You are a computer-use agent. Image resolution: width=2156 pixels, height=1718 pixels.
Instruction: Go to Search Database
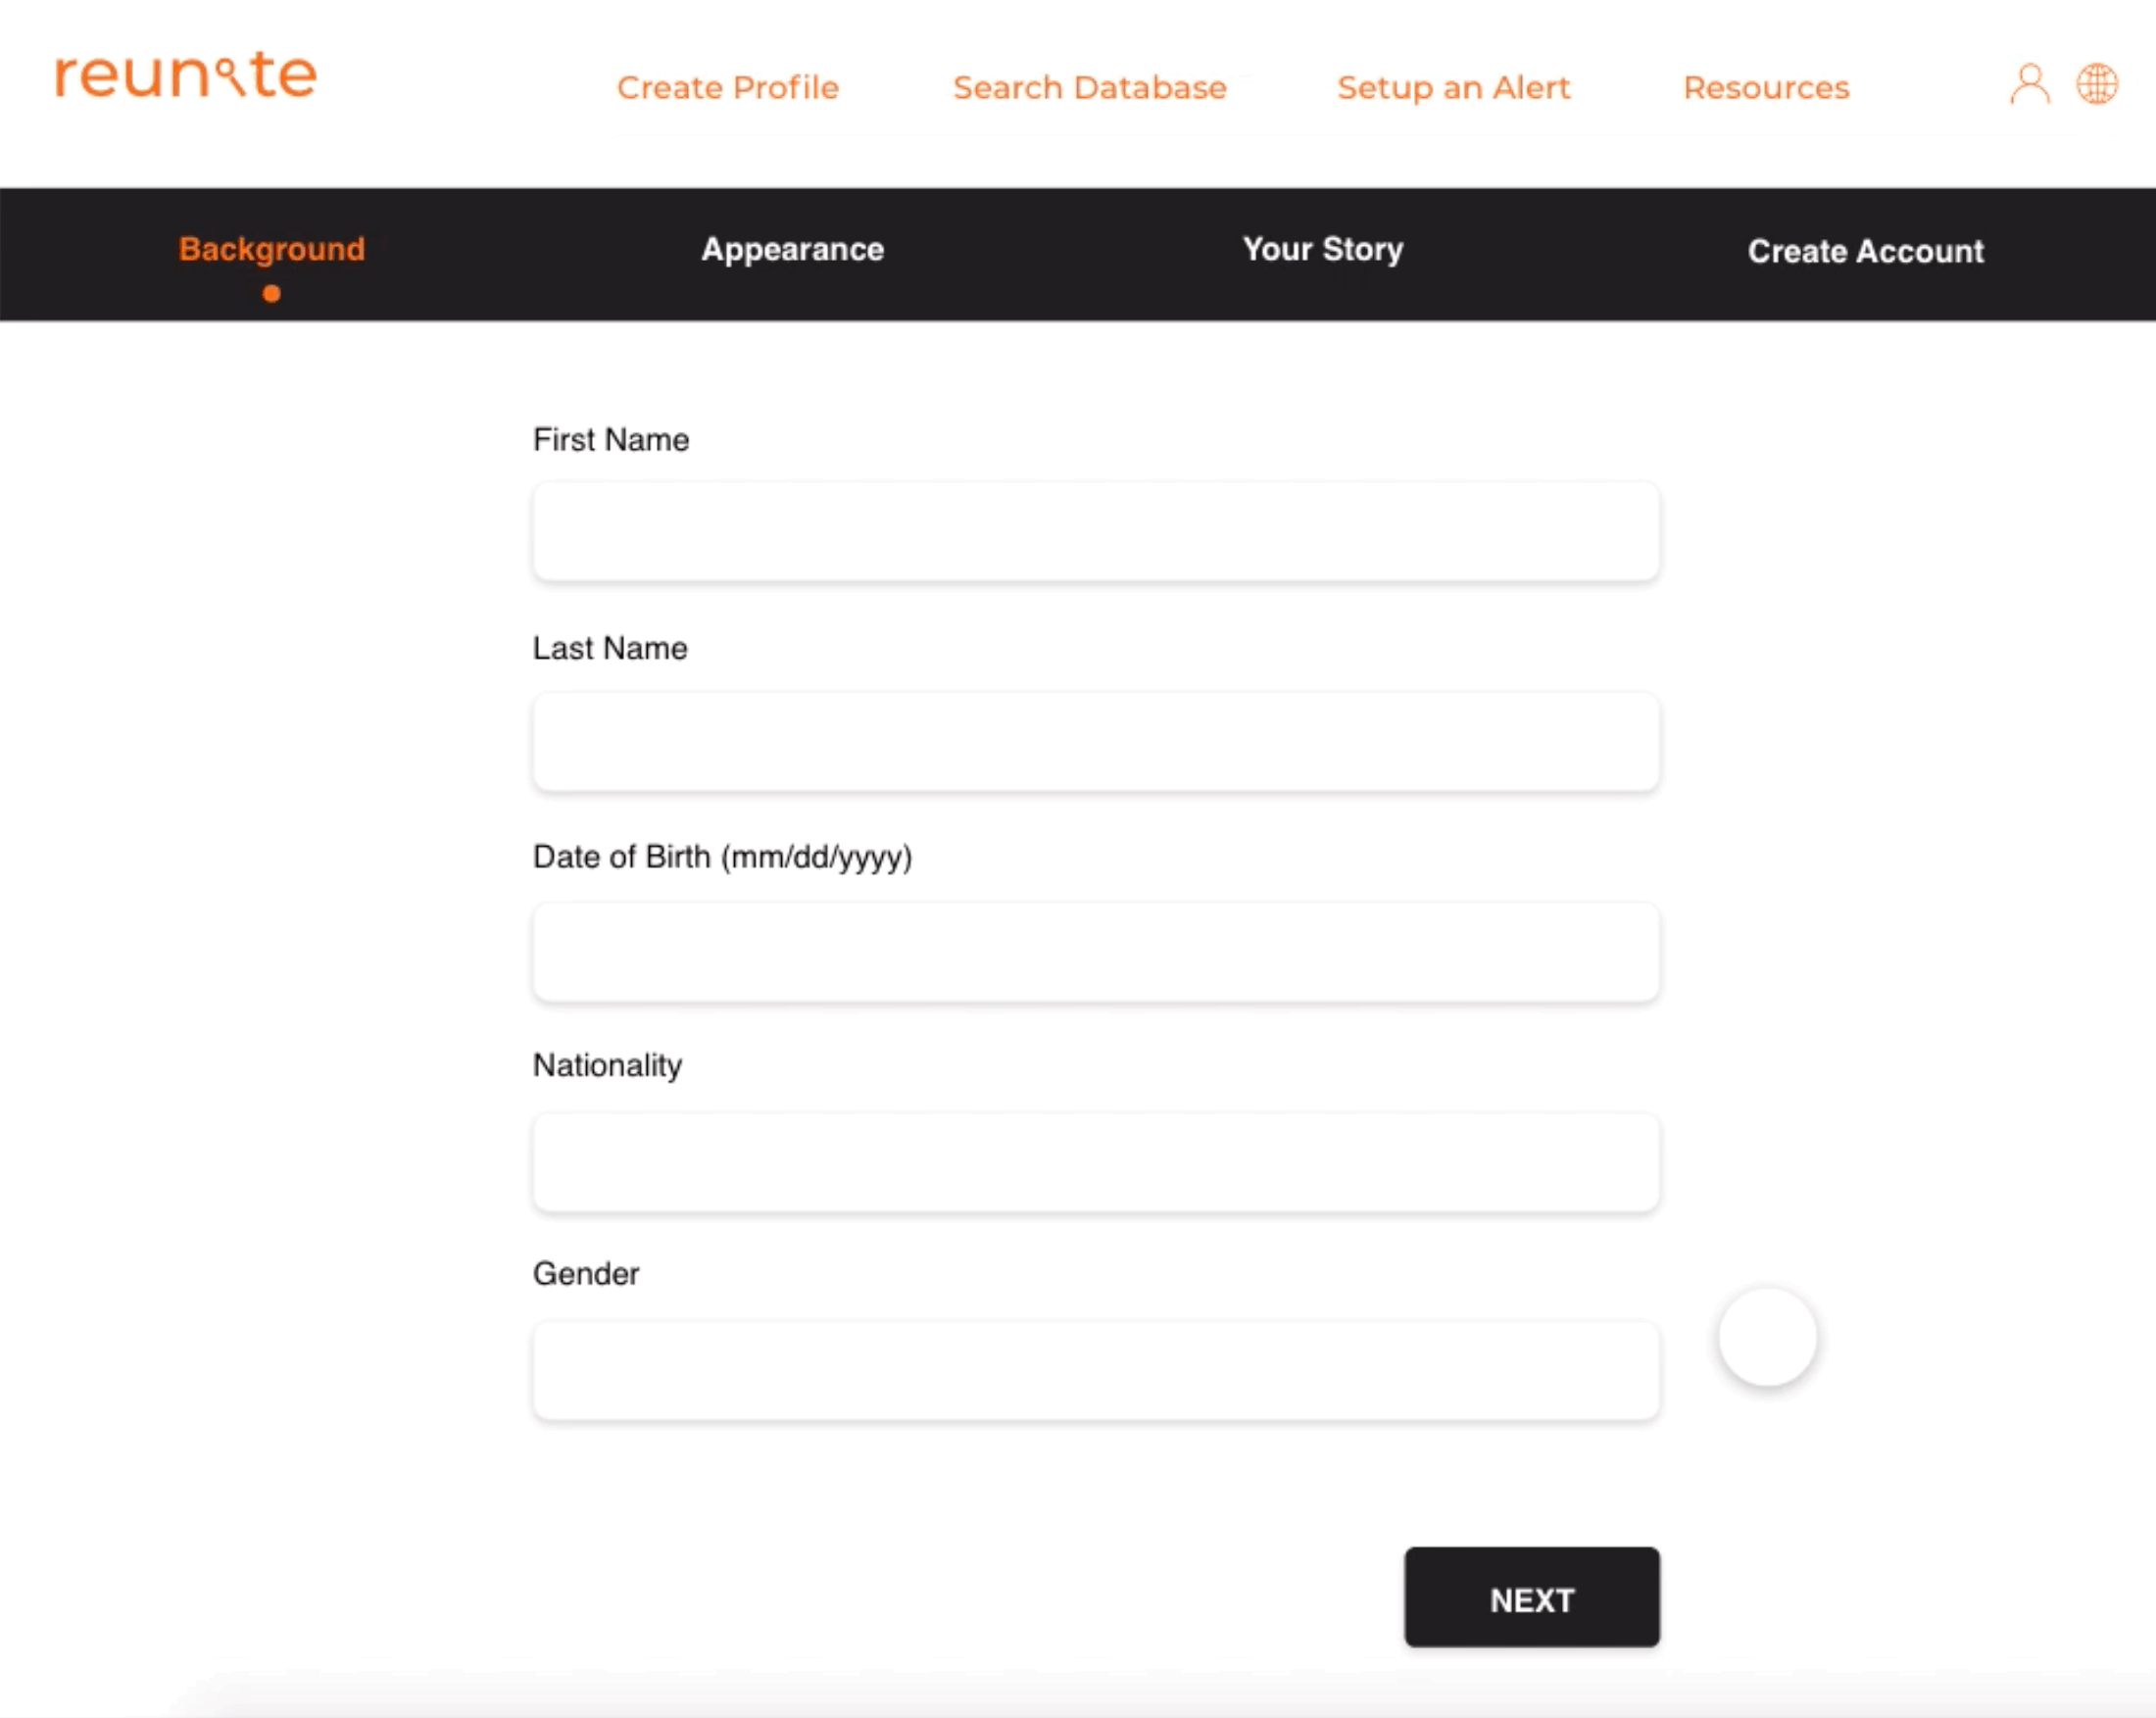[1089, 88]
